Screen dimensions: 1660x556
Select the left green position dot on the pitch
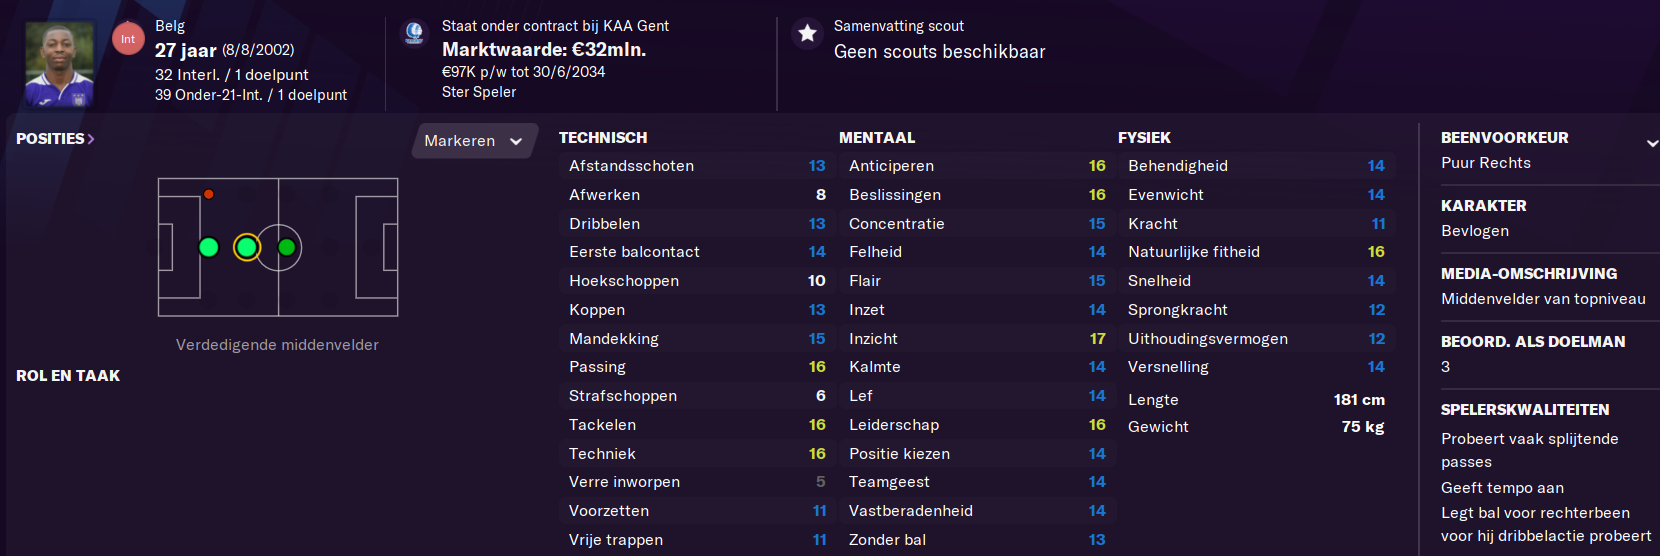pos(209,247)
